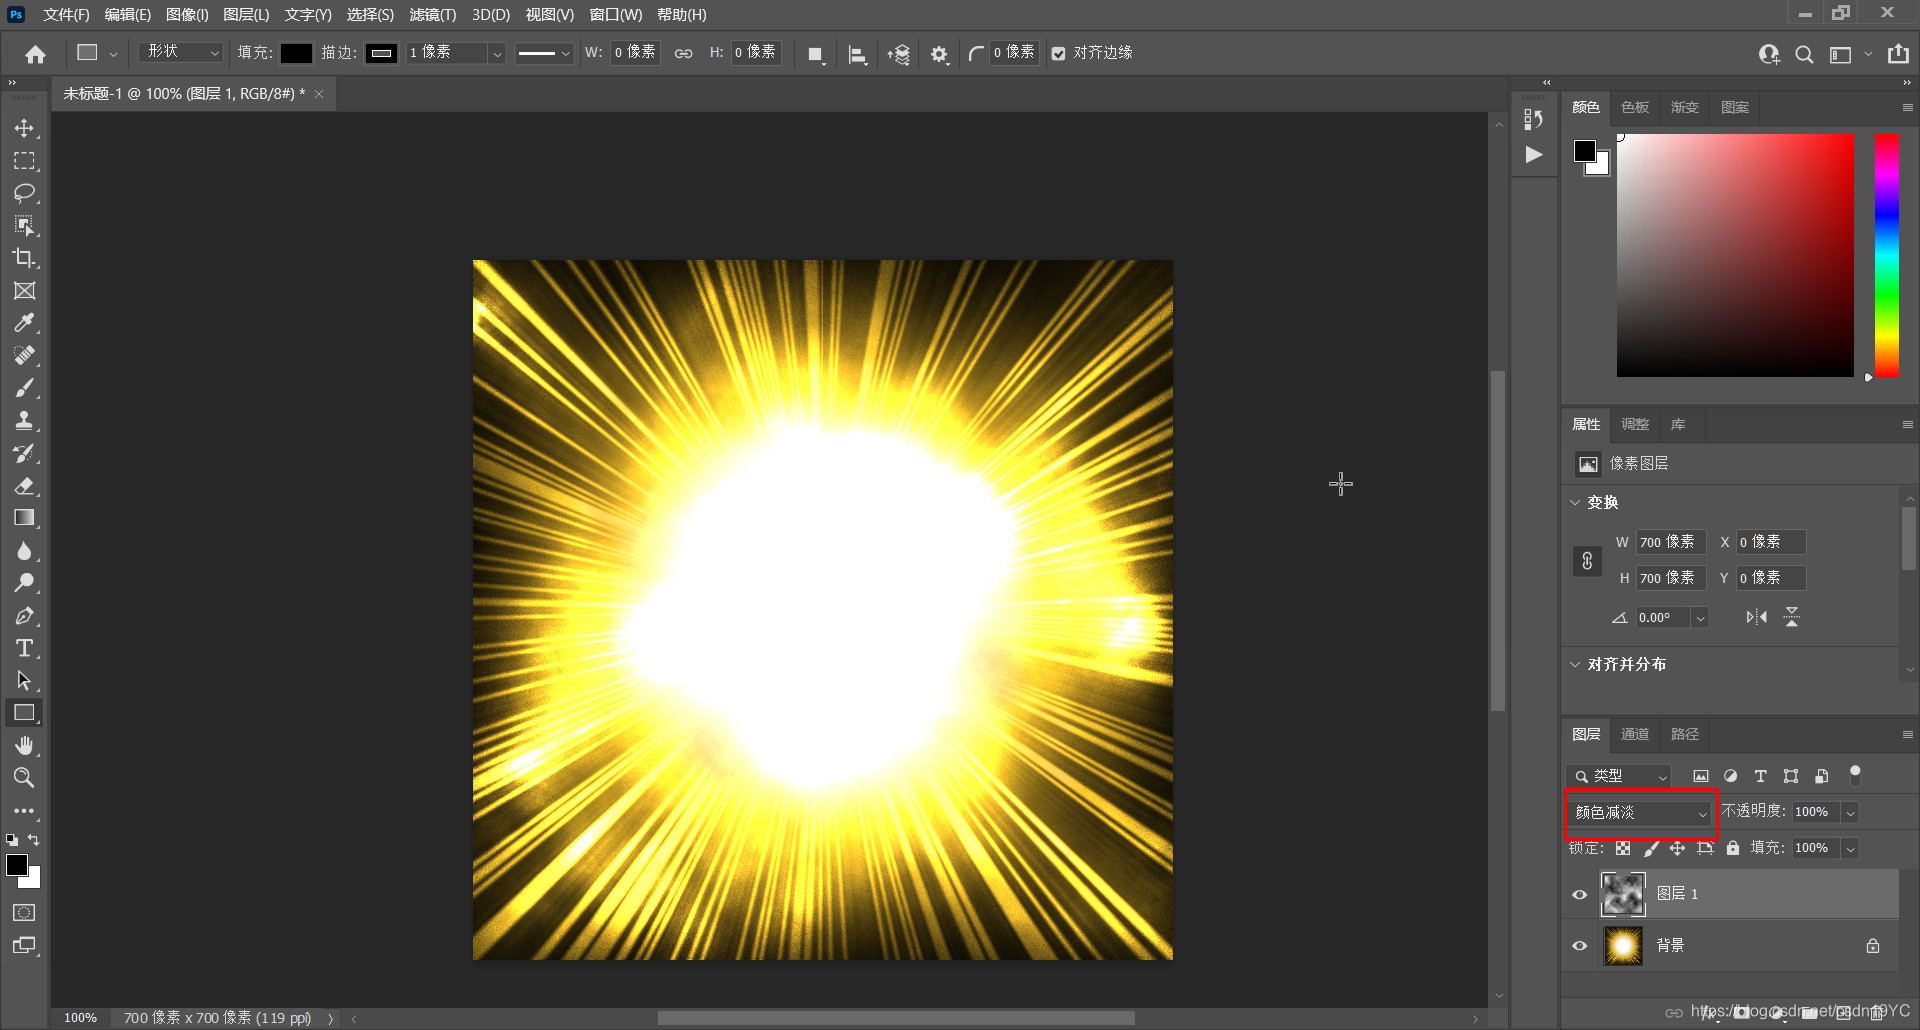Open the layer fill 100% dropdown arrow
This screenshot has width=1920, height=1030.
tap(1850, 848)
